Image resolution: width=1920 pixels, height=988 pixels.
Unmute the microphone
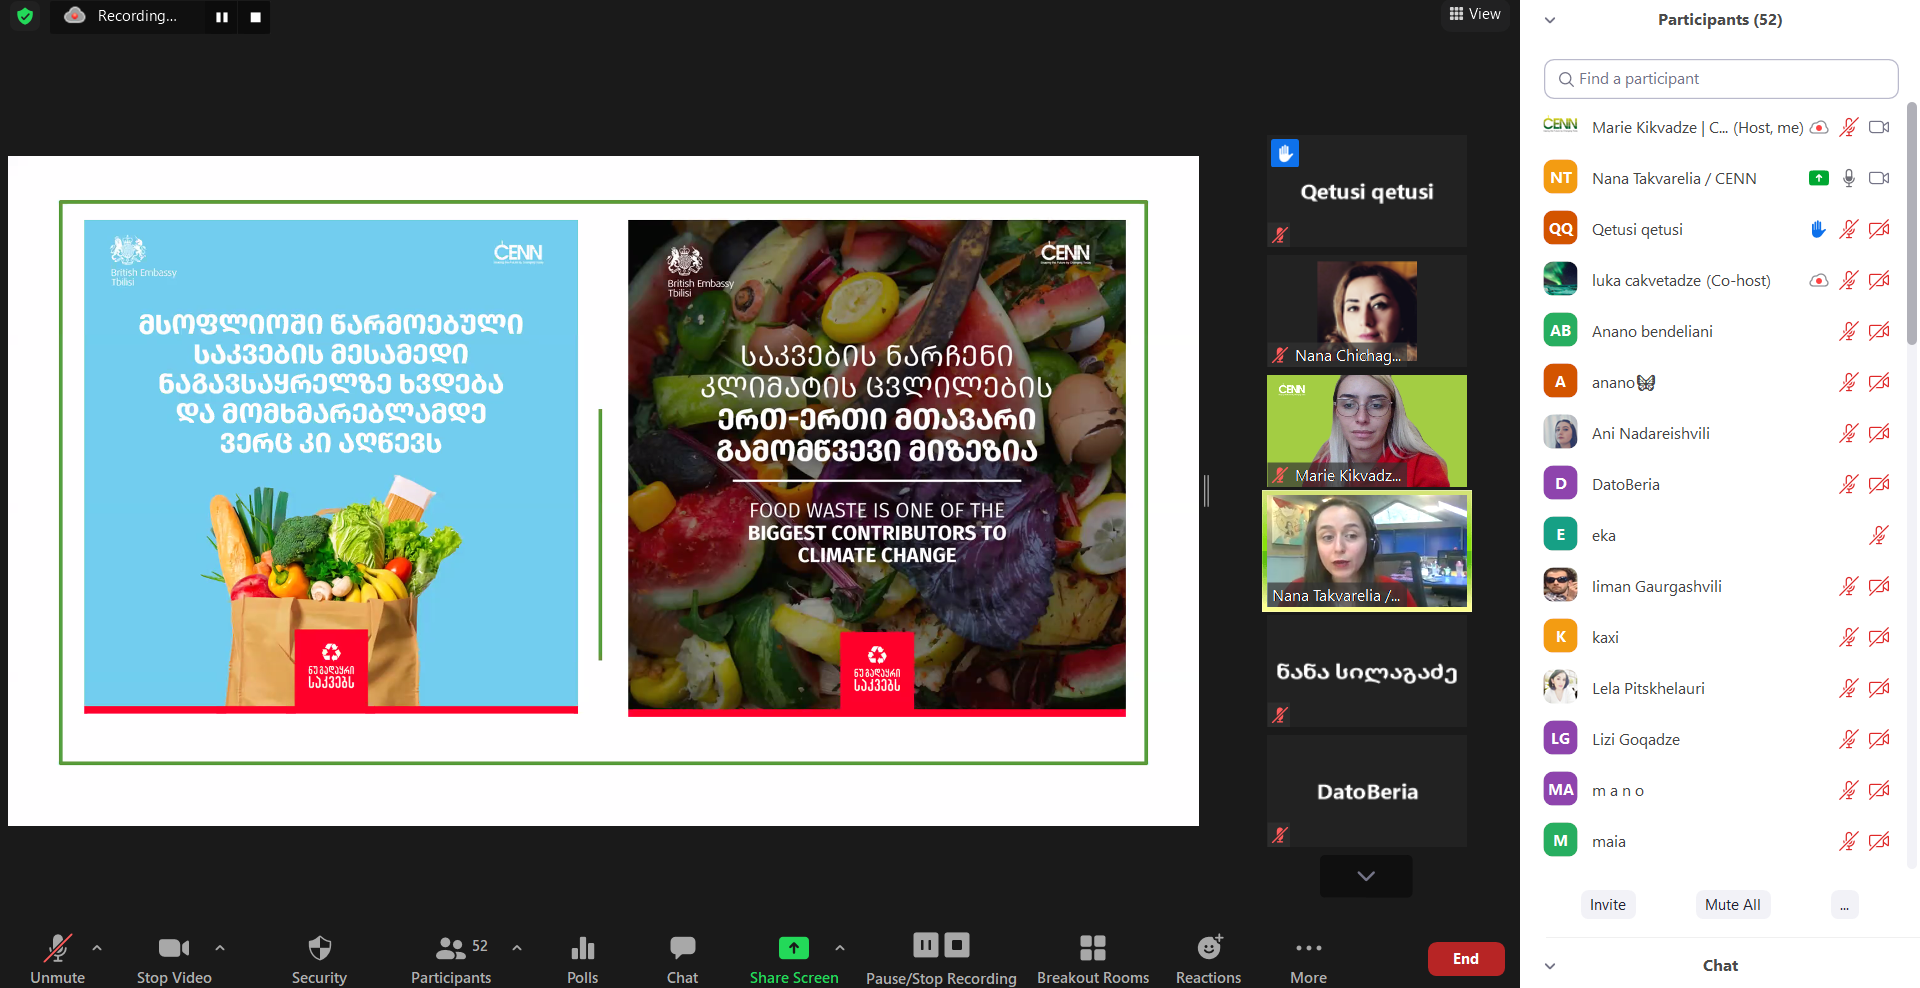click(x=57, y=948)
